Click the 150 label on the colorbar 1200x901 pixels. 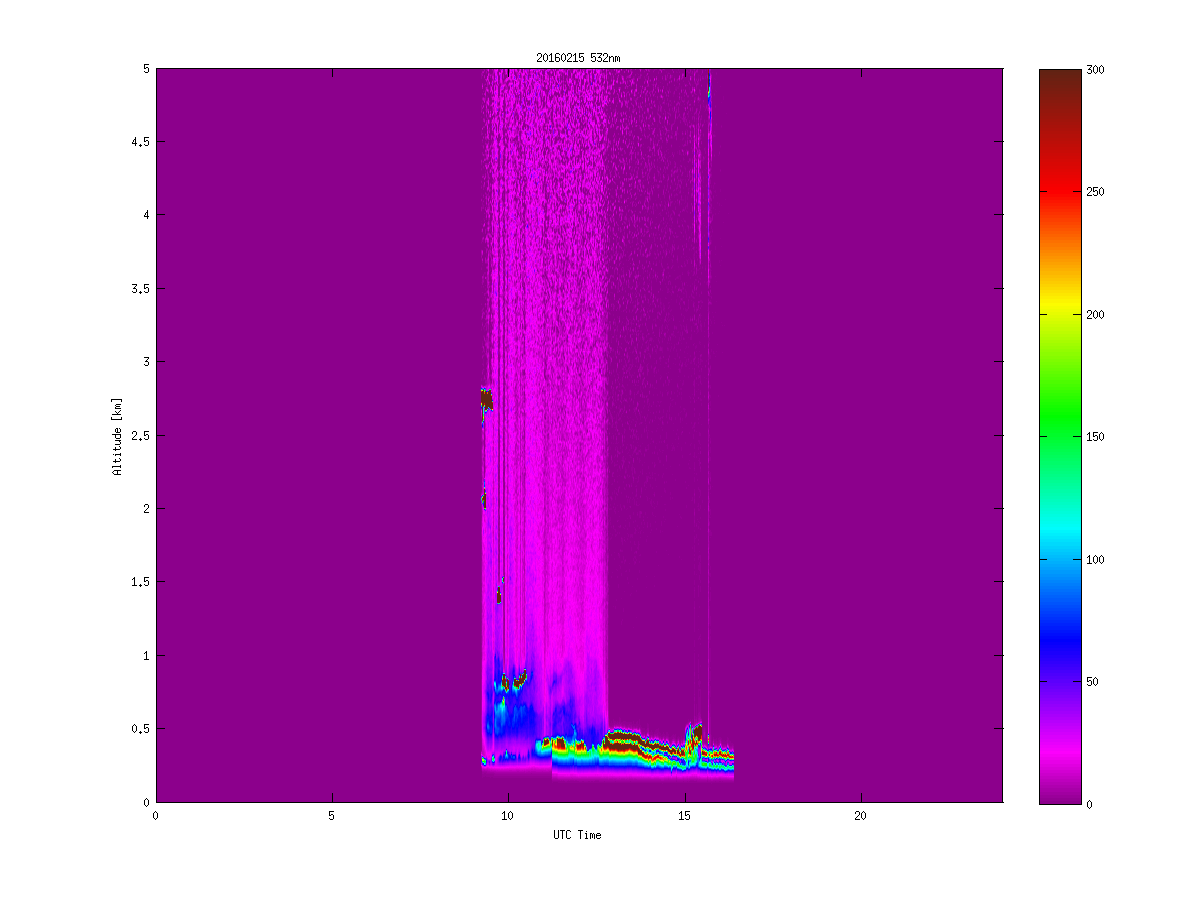[x=1096, y=437]
